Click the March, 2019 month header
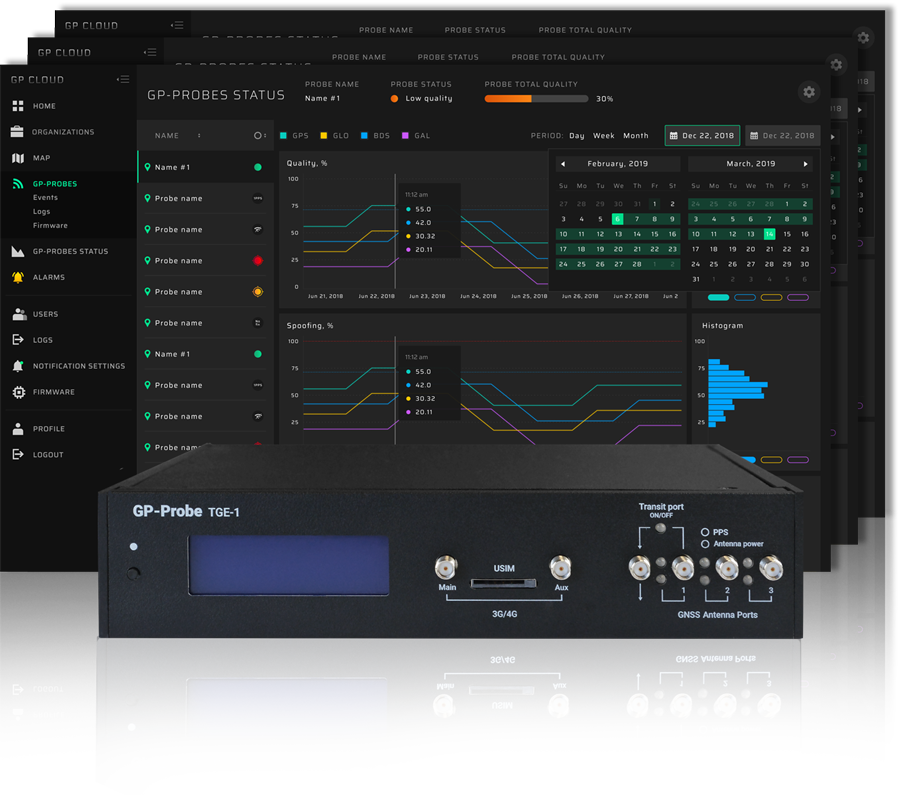900x795 pixels. [x=751, y=164]
